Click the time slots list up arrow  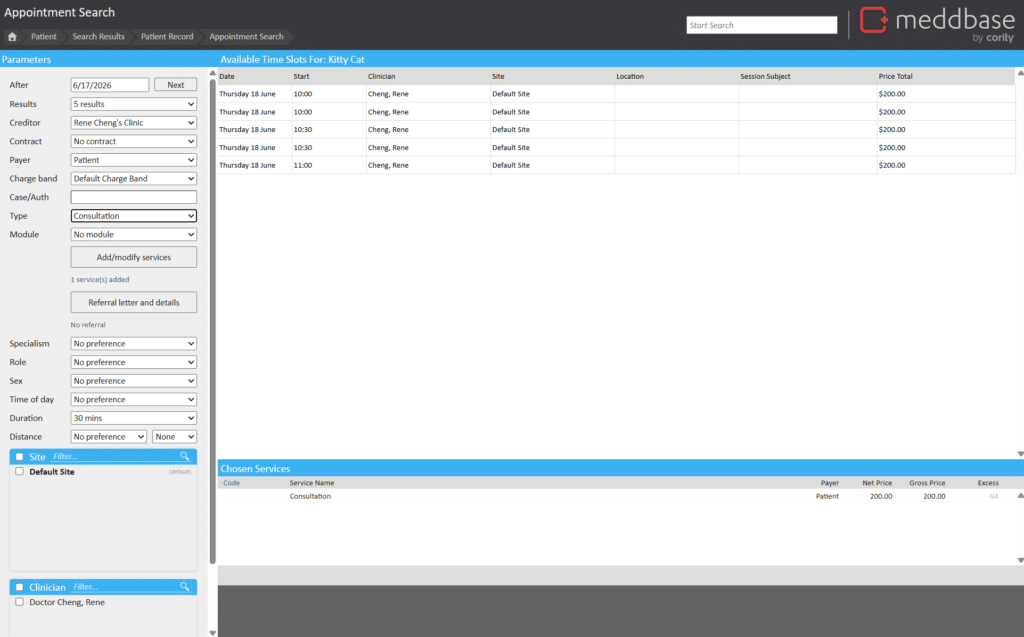(x=1020, y=73)
